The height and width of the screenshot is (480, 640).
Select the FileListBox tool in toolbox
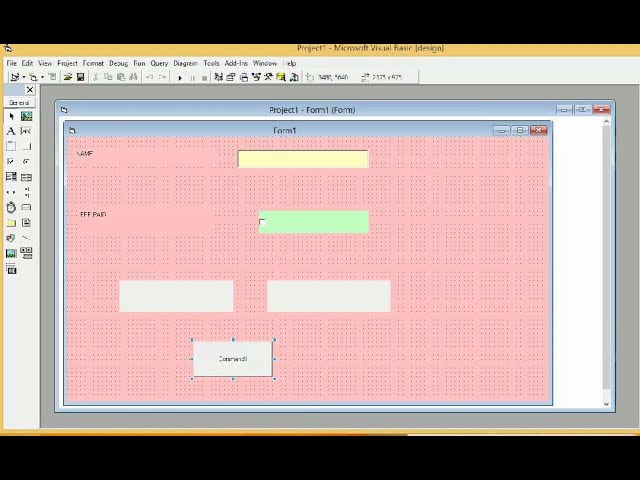click(26, 223)
